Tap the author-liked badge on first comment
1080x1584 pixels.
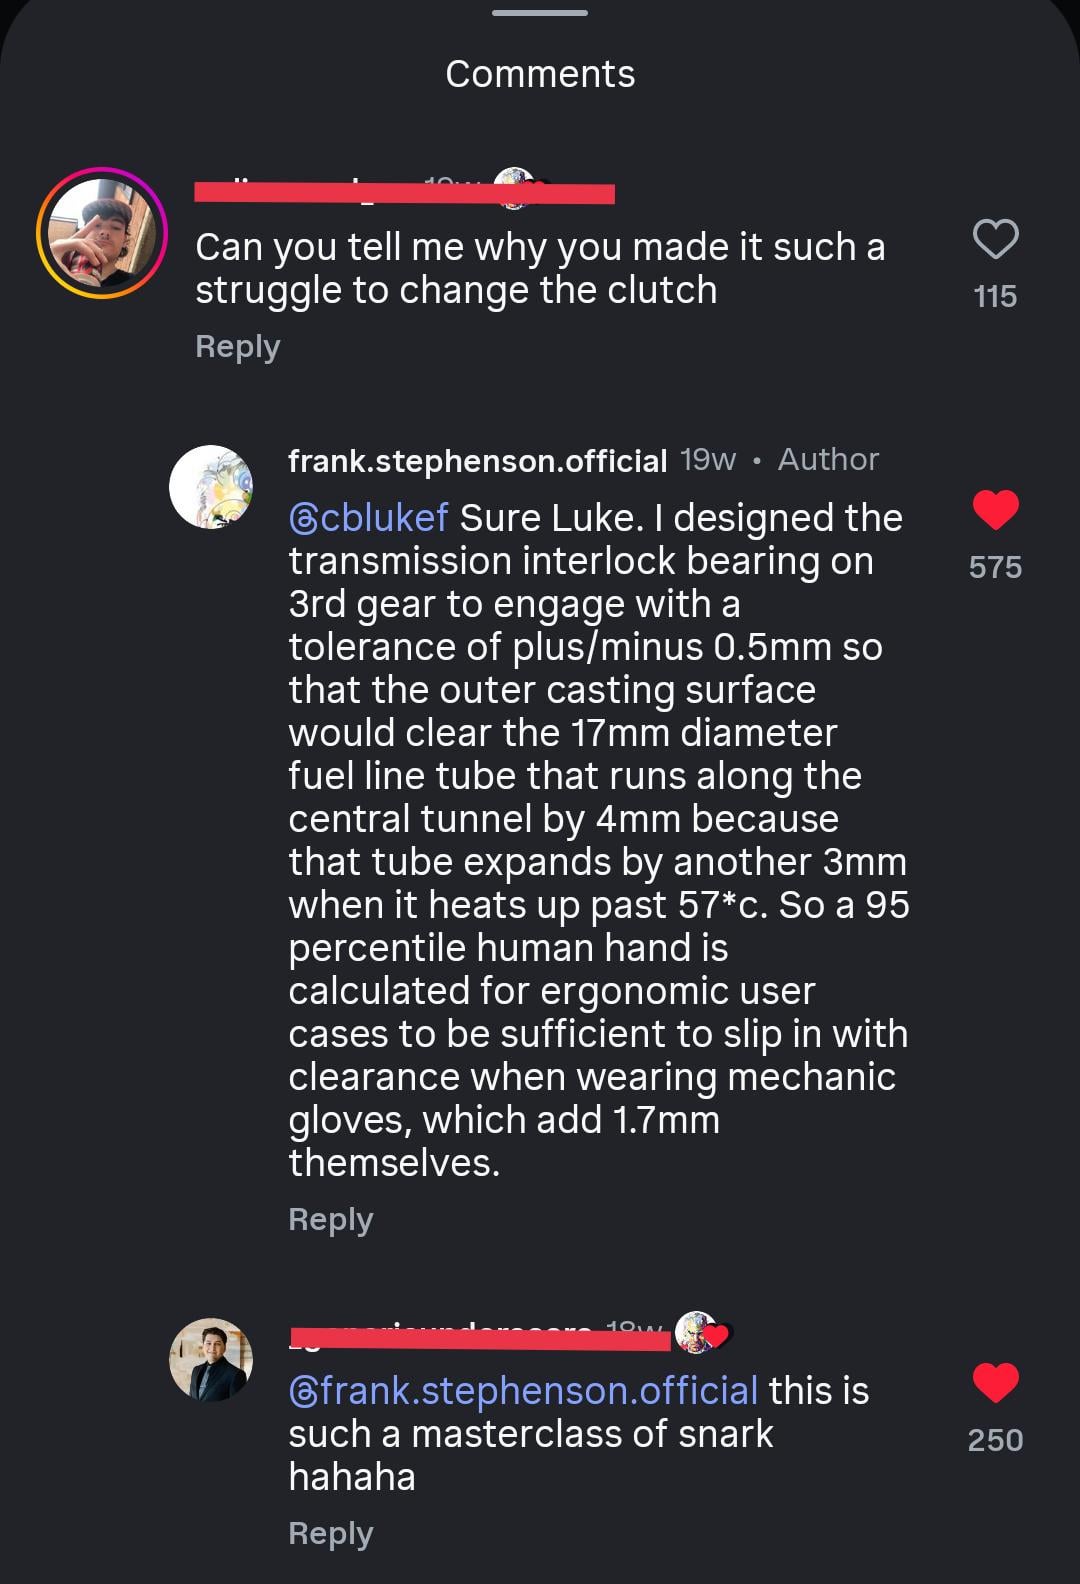[516, 188]
